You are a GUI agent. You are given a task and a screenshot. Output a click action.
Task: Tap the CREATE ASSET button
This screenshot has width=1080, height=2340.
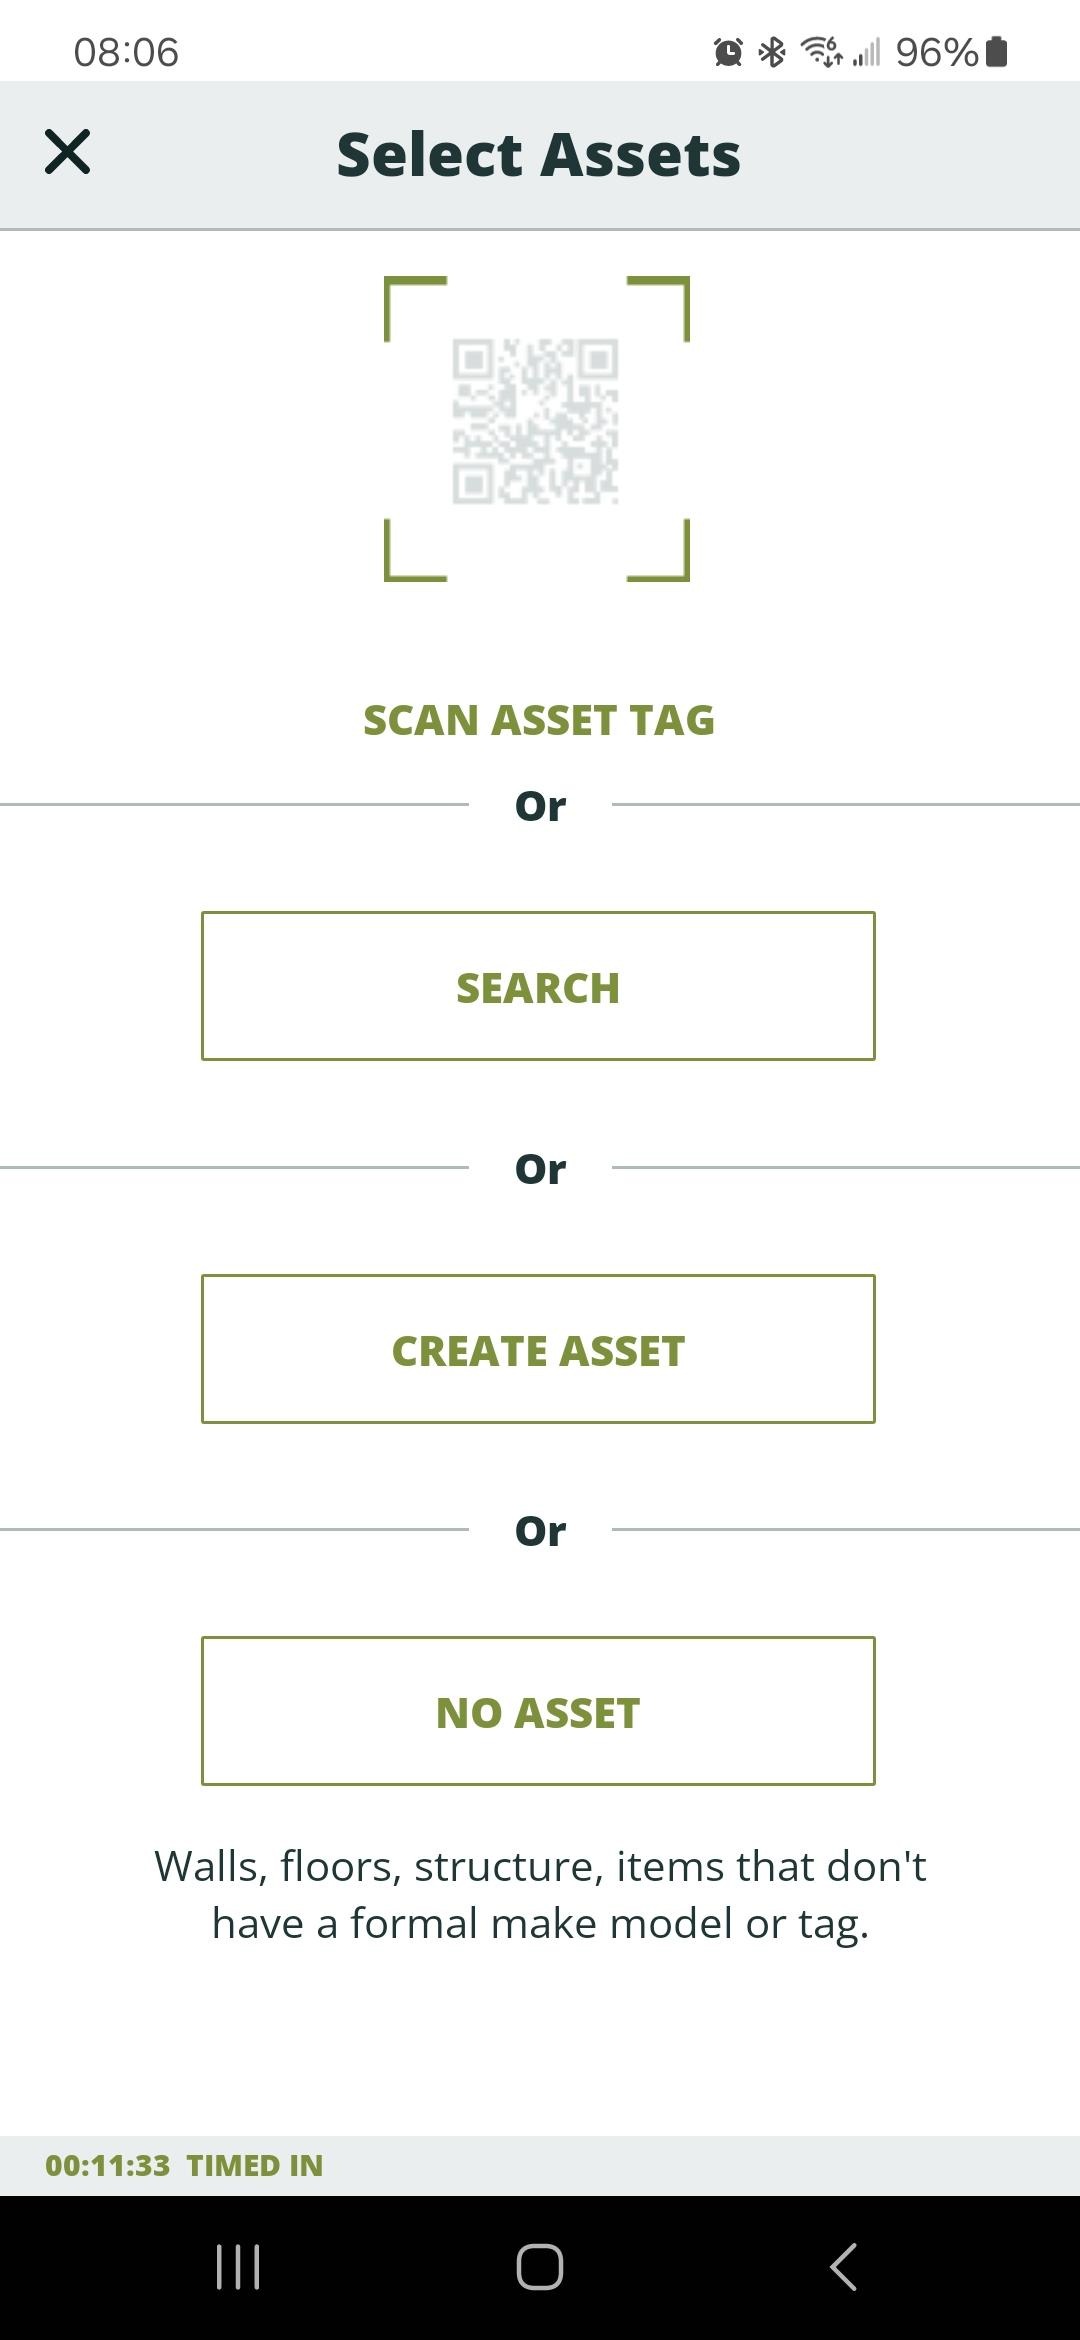[x=538, y=1349]
